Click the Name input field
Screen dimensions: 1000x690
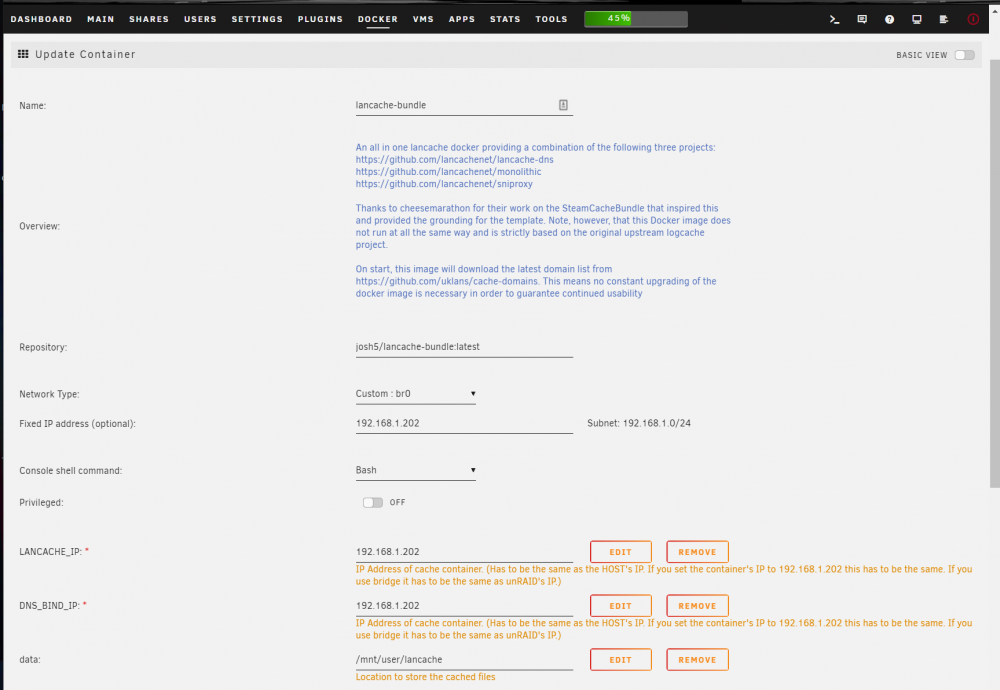pyautogui.click(x=464, y=105)
